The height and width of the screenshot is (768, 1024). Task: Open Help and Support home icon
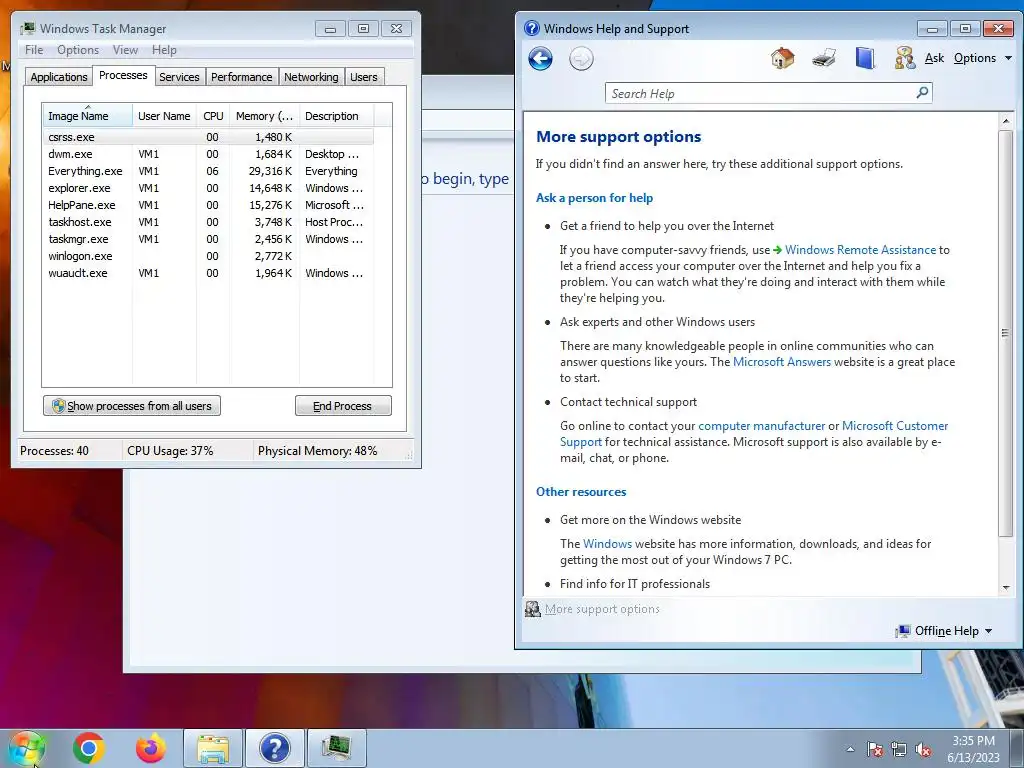[x=782, y=58]
